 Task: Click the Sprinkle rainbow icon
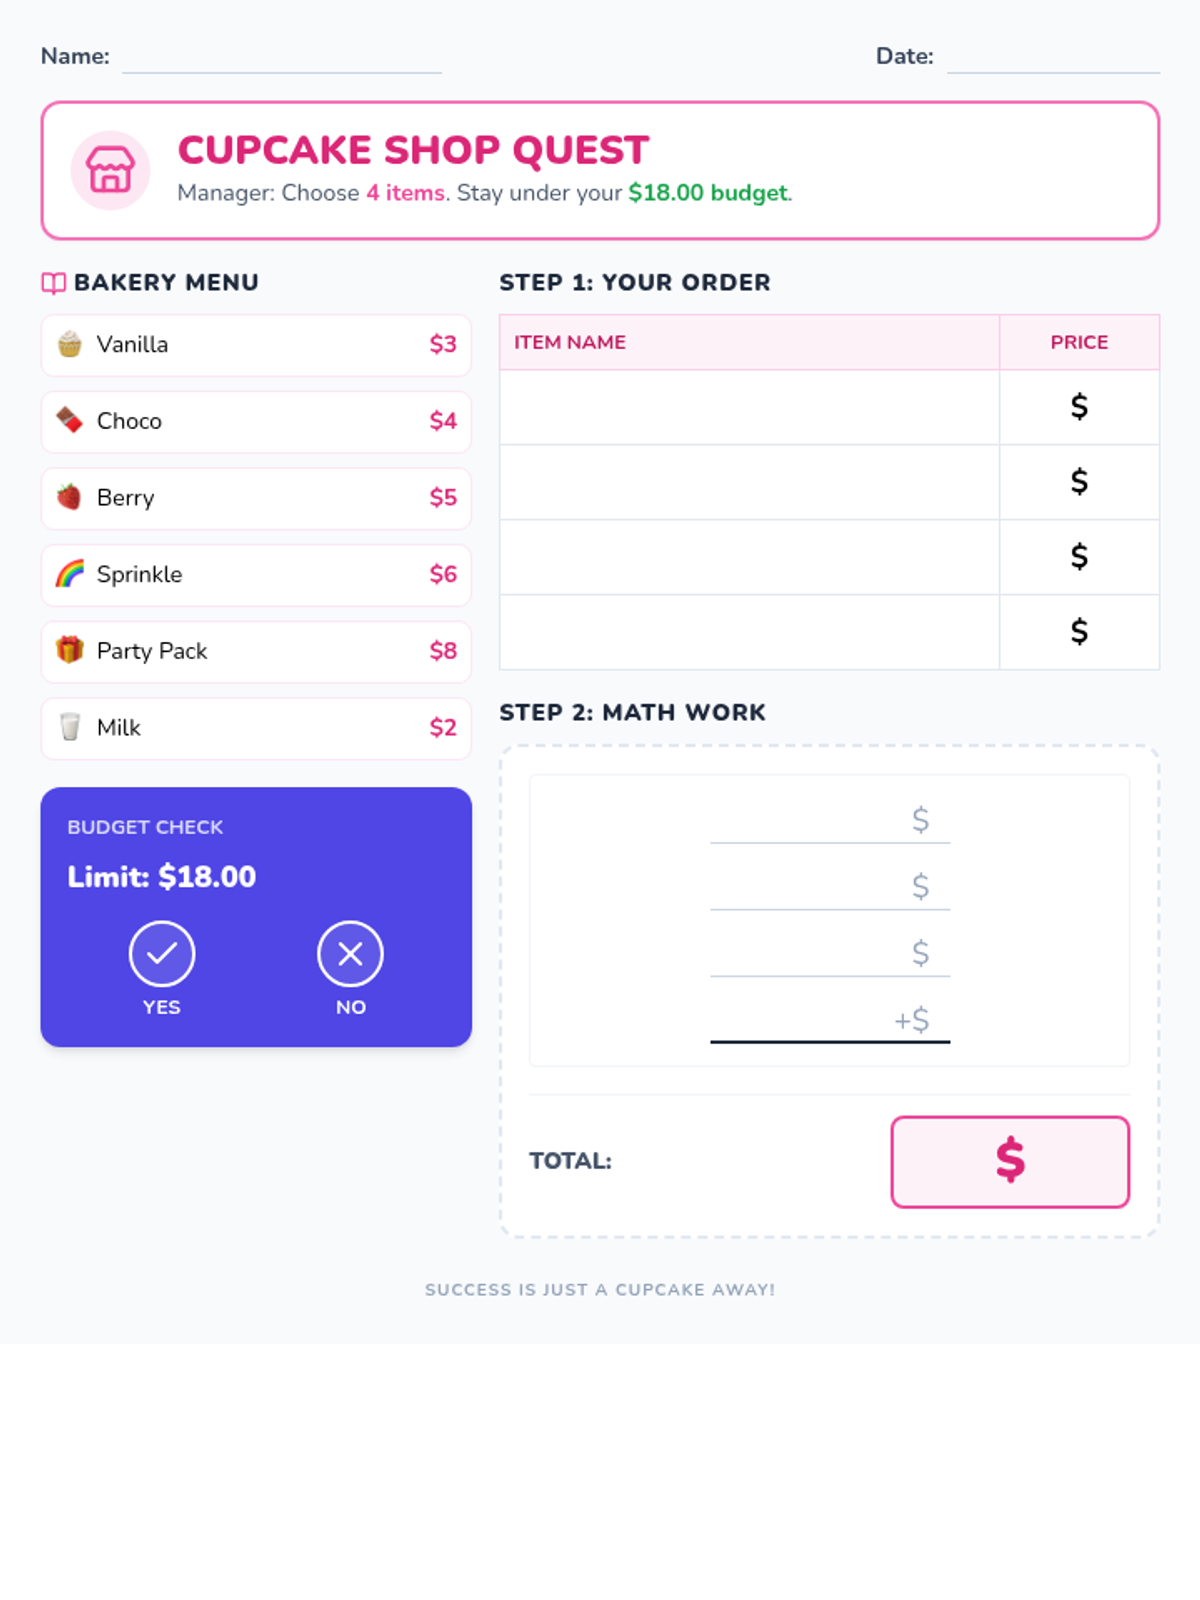coord(70,574)
